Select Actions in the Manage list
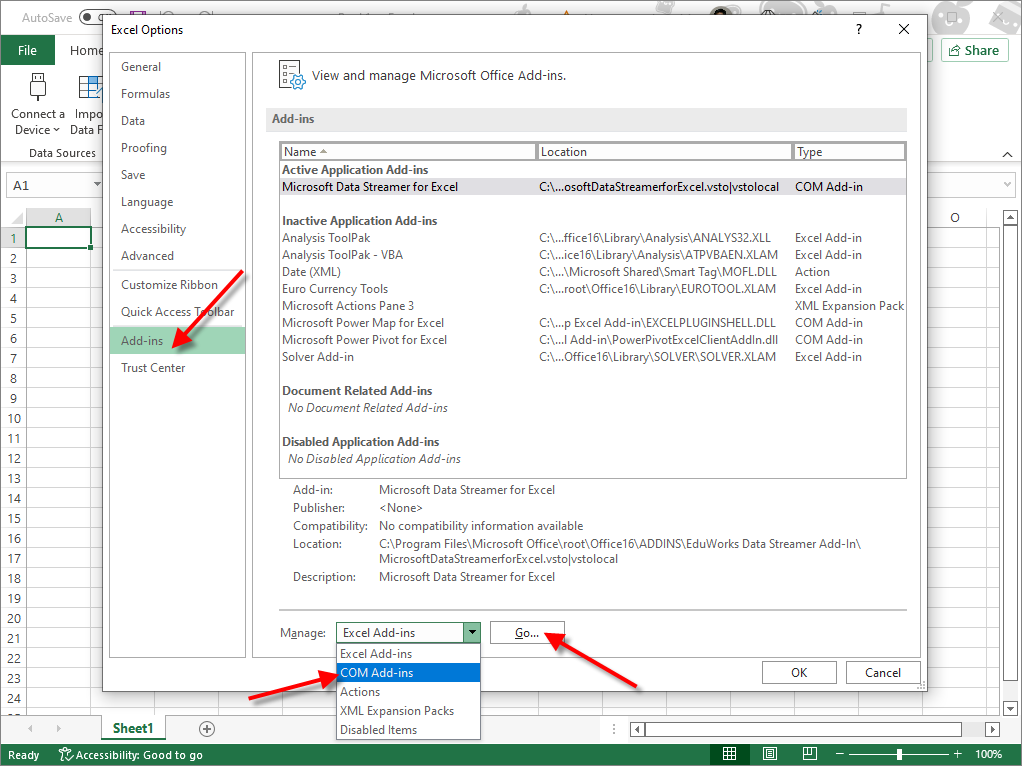The image size is (1022, 766). point(408,692)
